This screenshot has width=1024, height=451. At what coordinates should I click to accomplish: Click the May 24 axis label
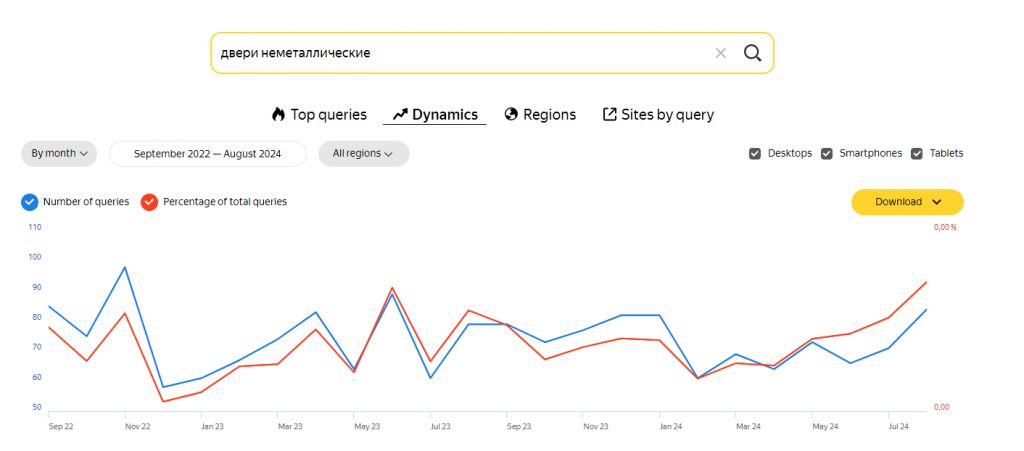pos(825,426)
